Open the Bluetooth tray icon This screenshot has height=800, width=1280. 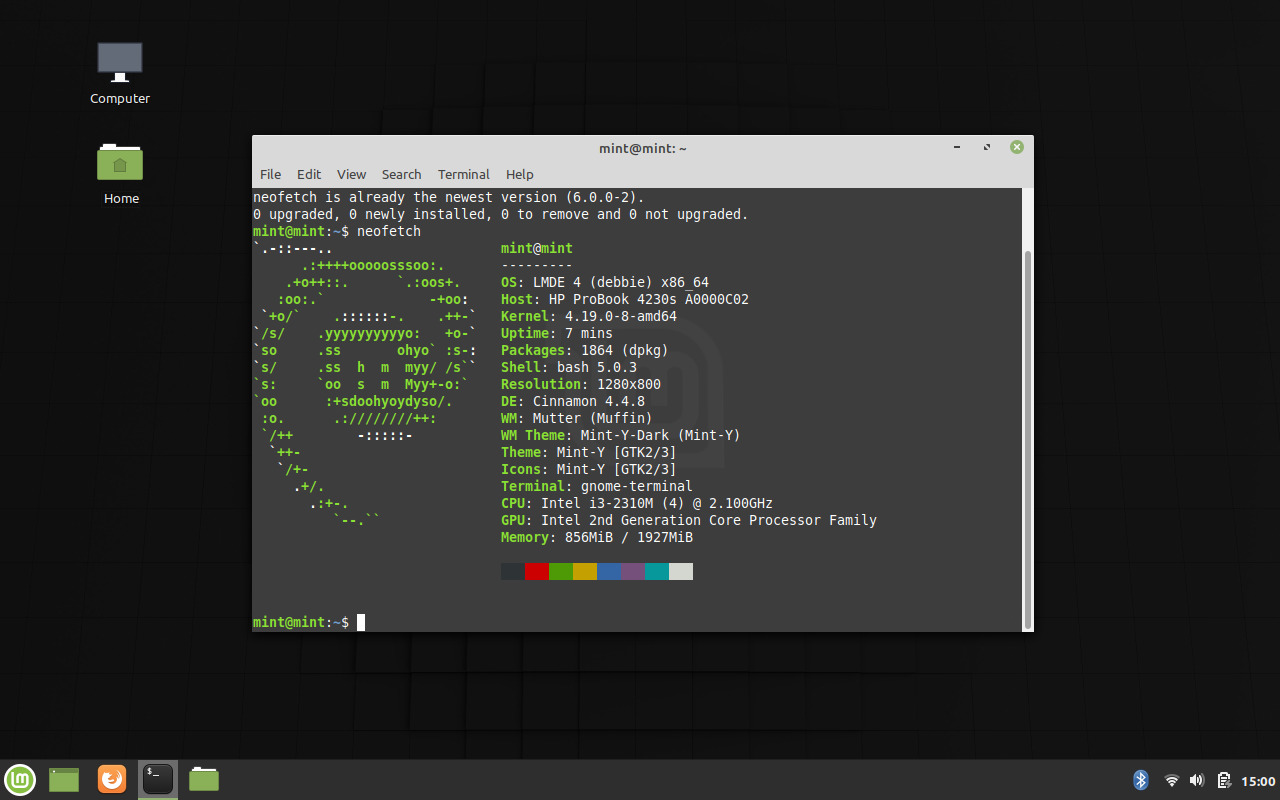pos(1141,780)
